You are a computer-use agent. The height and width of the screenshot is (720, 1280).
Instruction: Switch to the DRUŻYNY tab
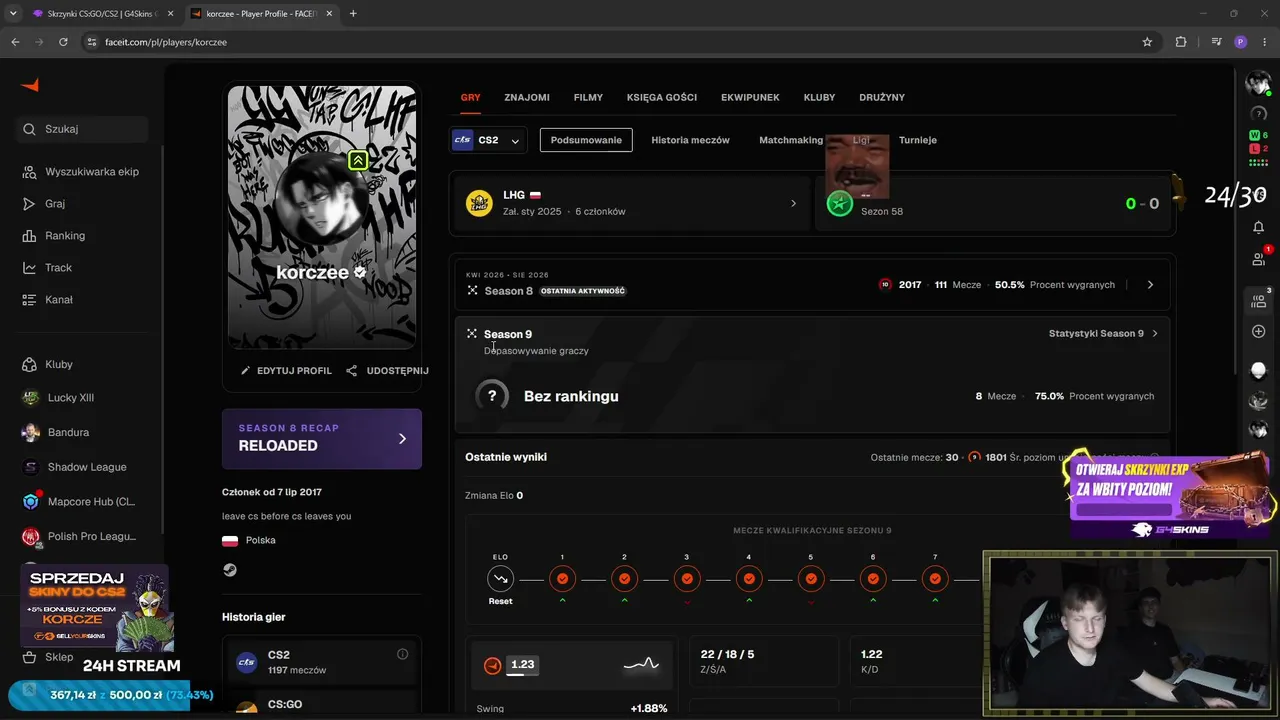coord(882,97)
